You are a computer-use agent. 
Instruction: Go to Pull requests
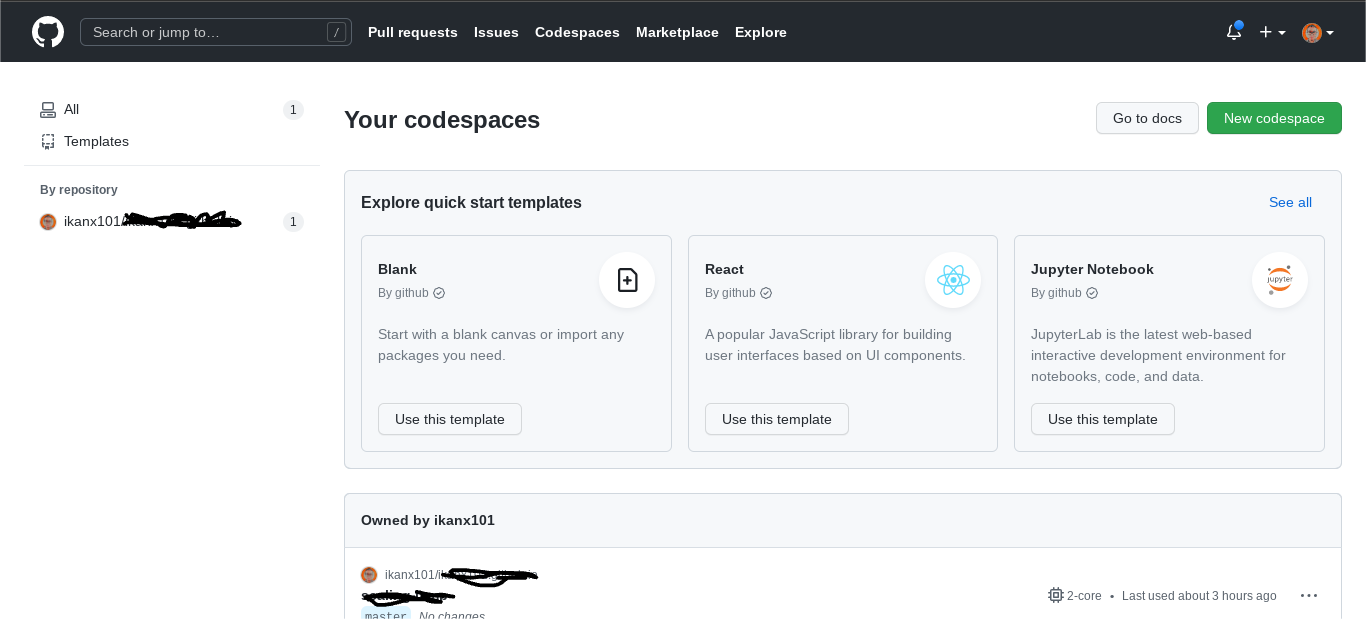coord(413,32)
